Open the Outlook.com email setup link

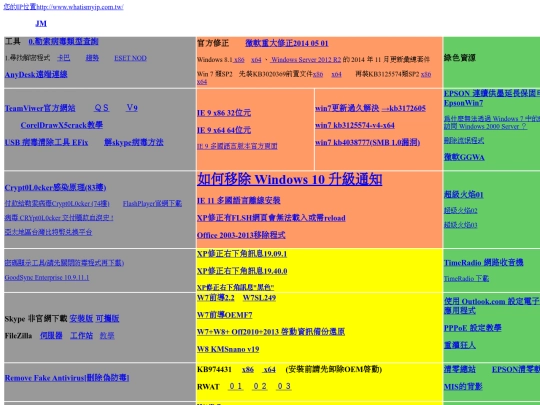click(492, 306)
